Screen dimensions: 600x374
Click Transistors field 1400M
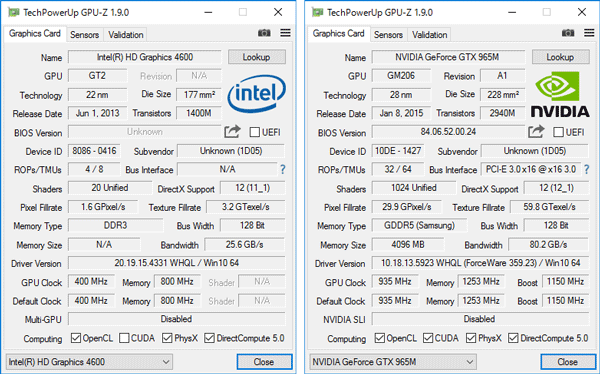(x=199, y=113)
